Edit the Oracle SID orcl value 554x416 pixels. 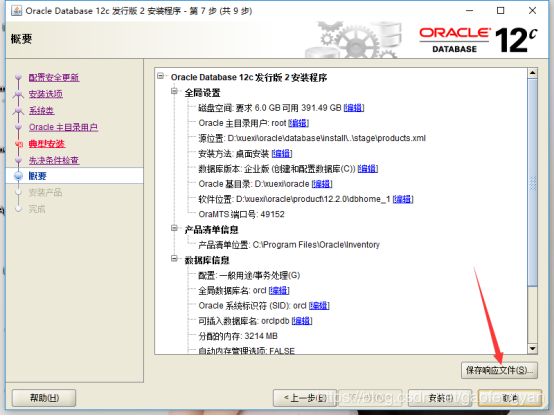(x=319, y=306)
